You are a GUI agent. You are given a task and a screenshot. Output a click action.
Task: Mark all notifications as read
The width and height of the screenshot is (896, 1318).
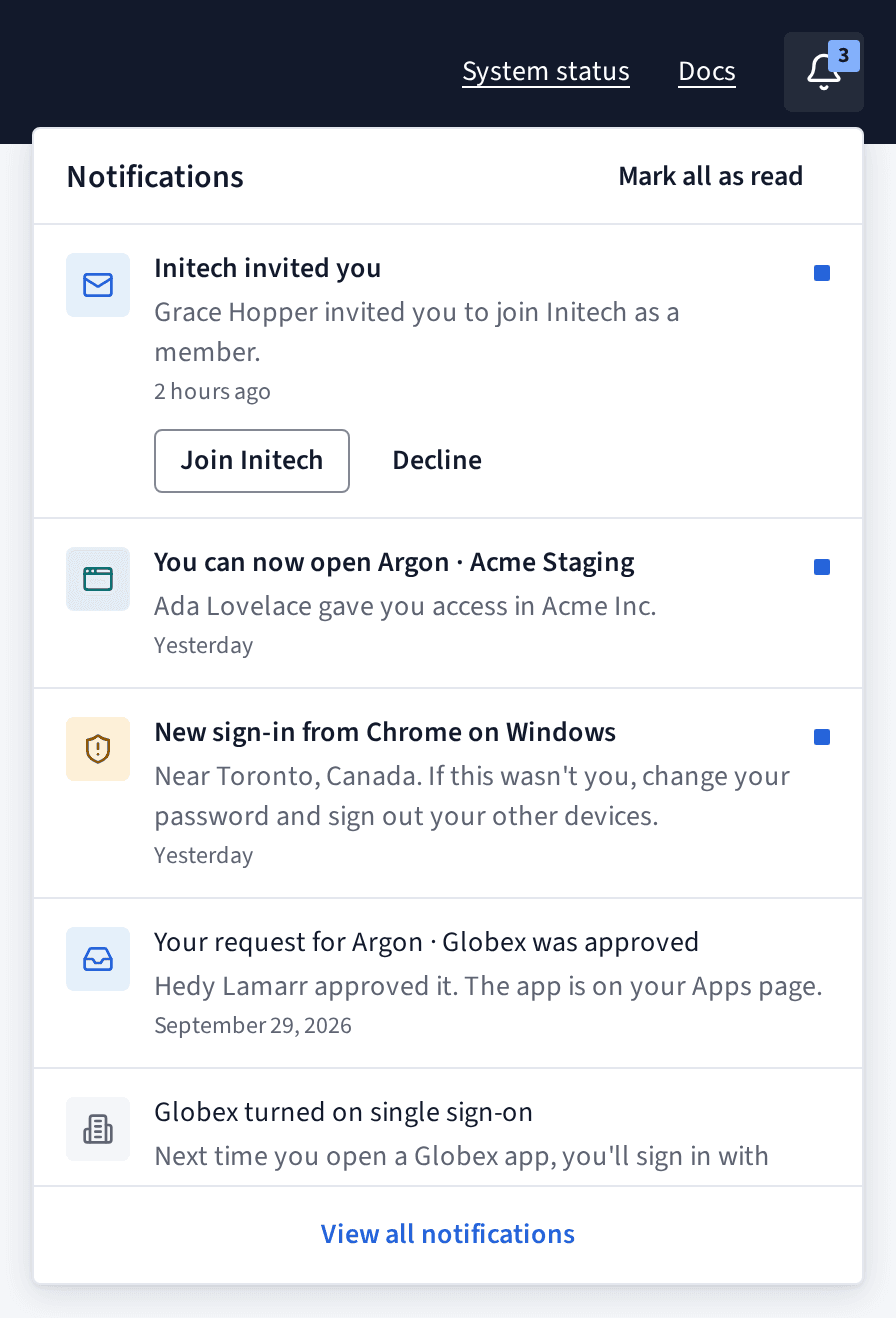[x=711, y=176]
